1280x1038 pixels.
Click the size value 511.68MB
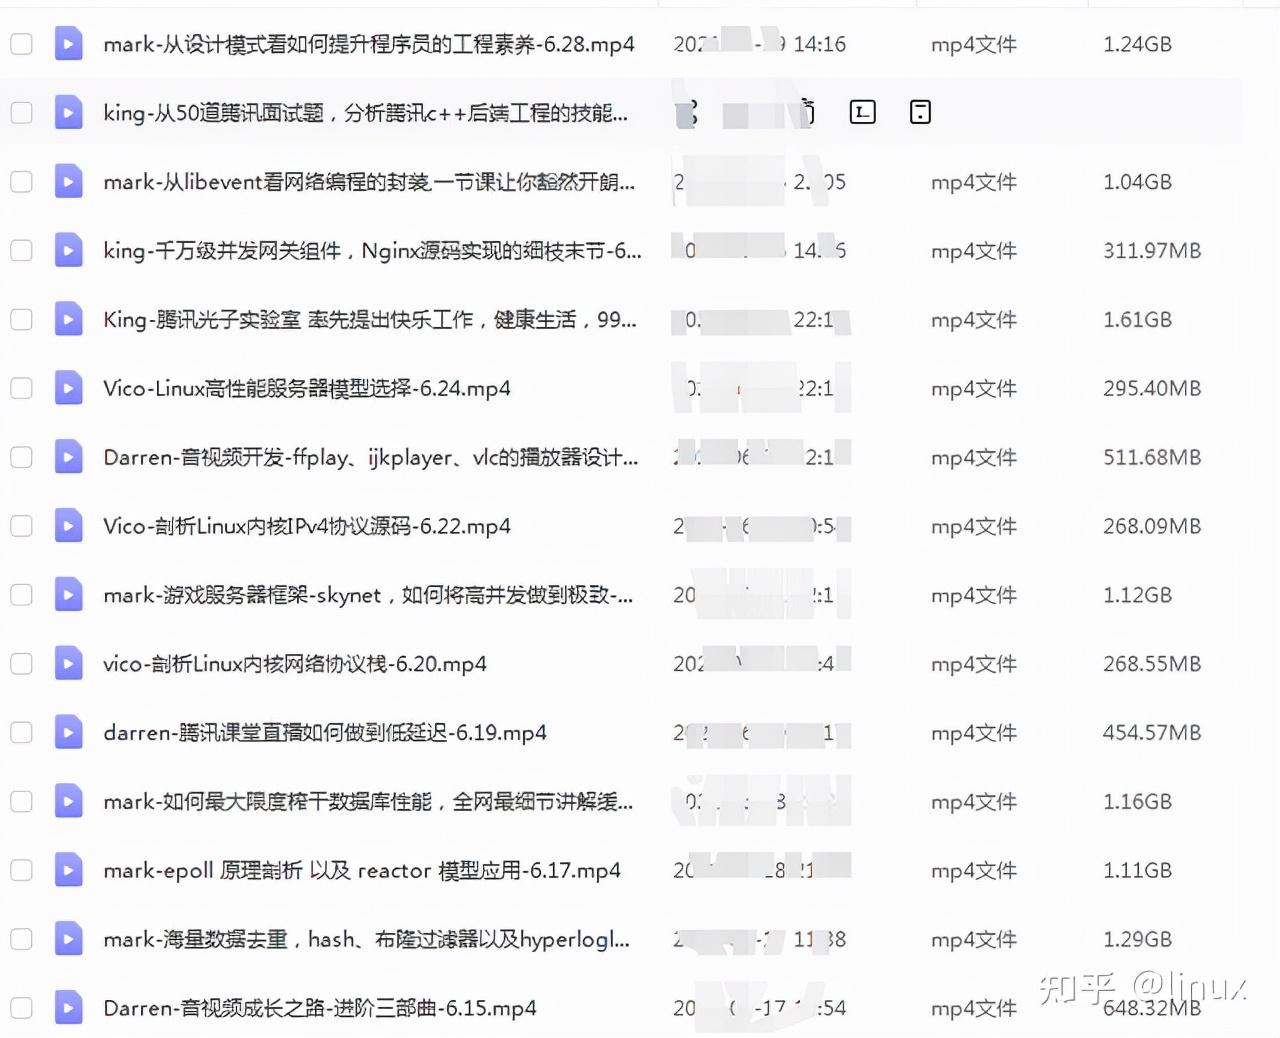point(1152,457)
